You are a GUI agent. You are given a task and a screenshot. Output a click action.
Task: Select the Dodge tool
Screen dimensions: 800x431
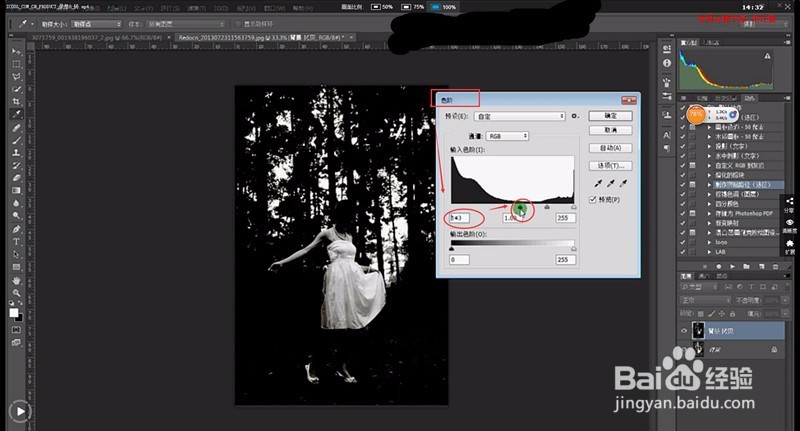point(16,215)
